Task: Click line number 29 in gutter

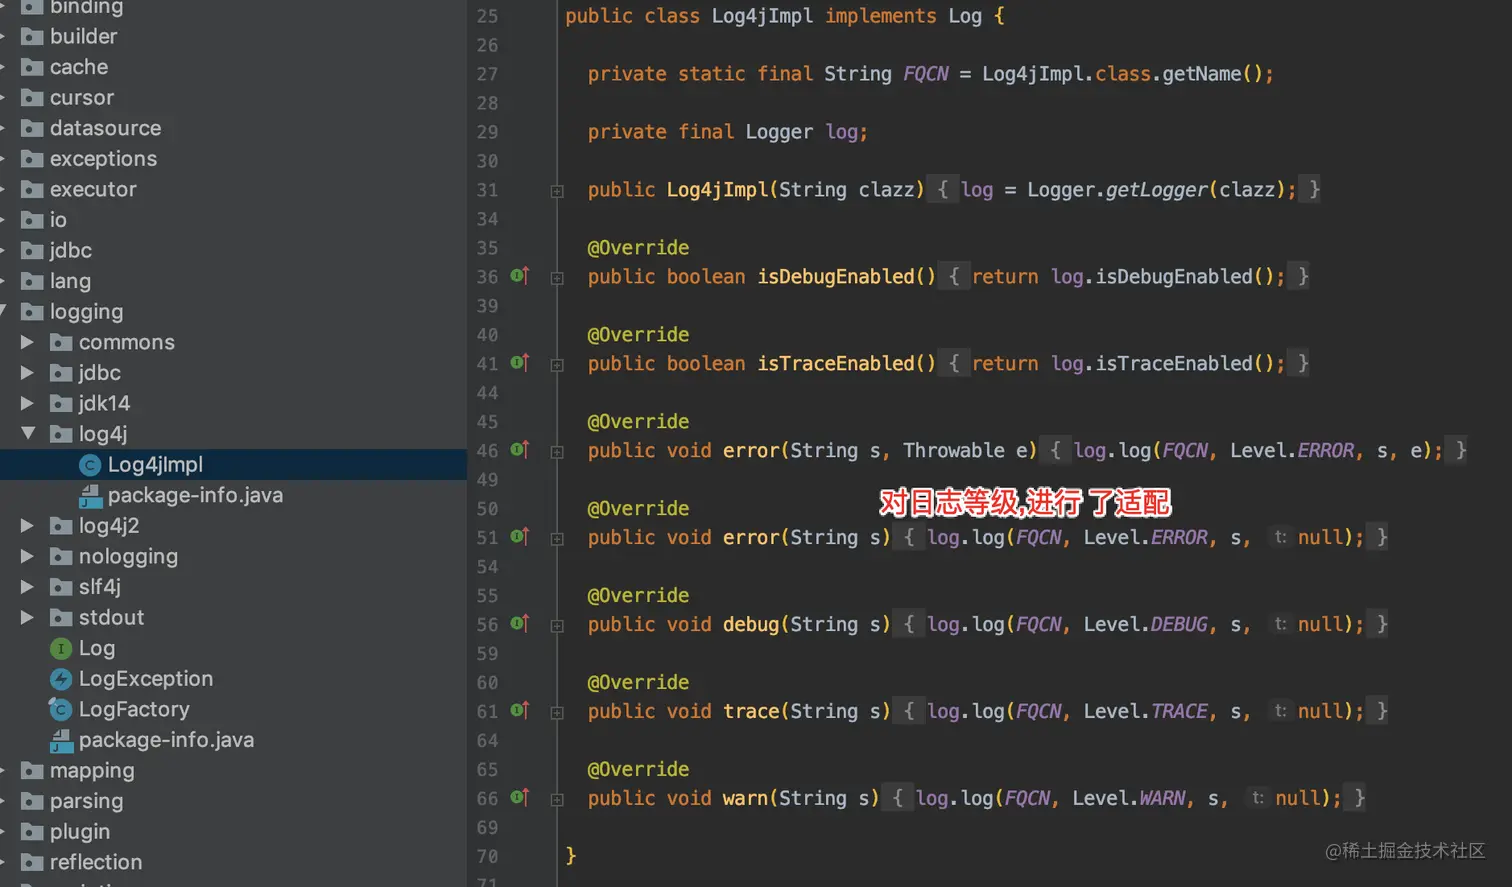Action: click(x=487, y=132)
